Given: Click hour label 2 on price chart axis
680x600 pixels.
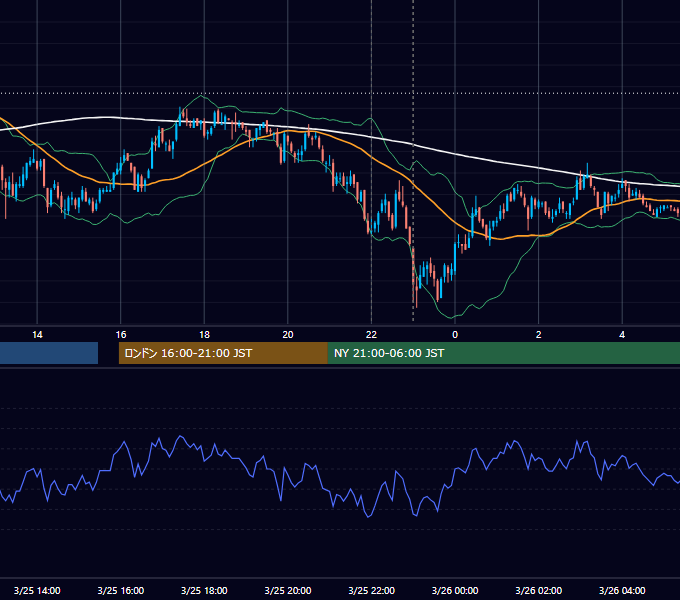Looking at the screenshot, I should 538,335.
